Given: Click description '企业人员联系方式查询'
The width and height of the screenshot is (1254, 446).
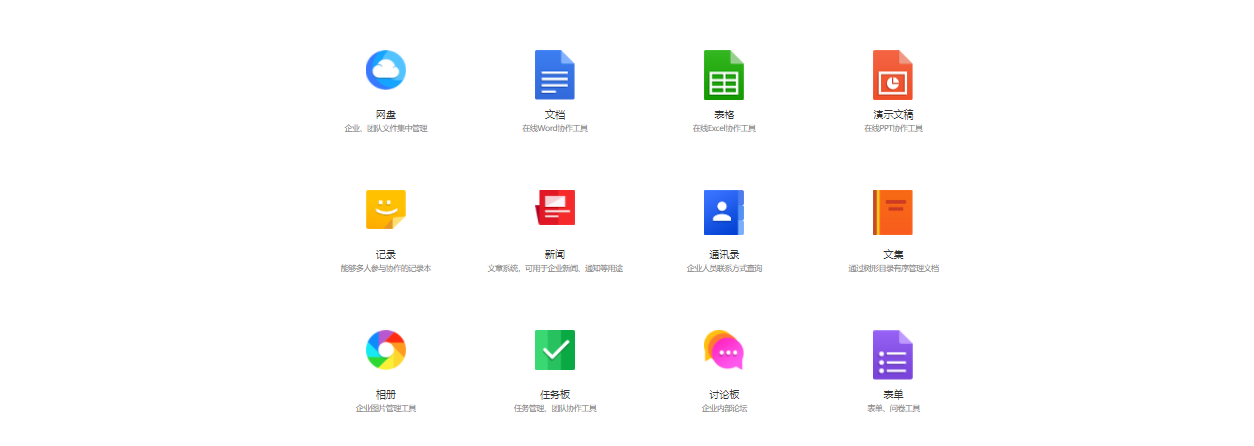Looking at the screenshot, I should (724, 269).
